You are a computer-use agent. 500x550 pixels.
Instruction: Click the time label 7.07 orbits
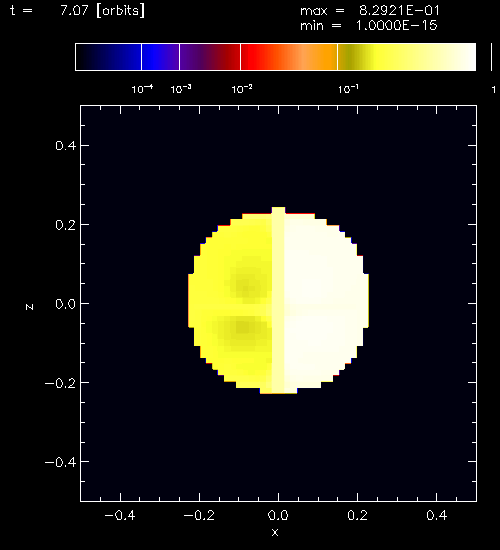pos(102,10)
